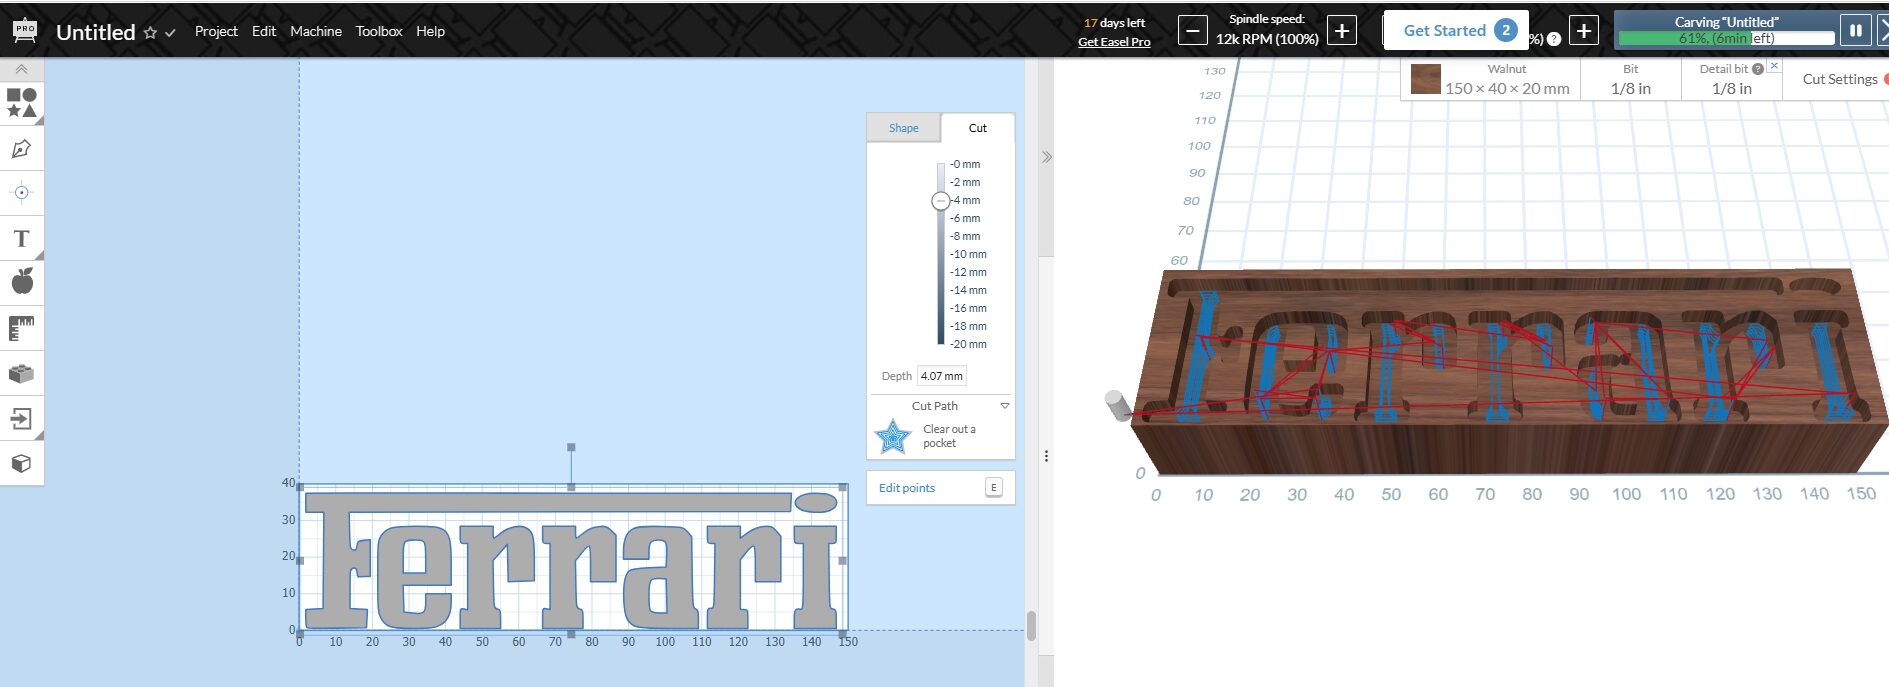Click the Depth input field

point(941,376)
